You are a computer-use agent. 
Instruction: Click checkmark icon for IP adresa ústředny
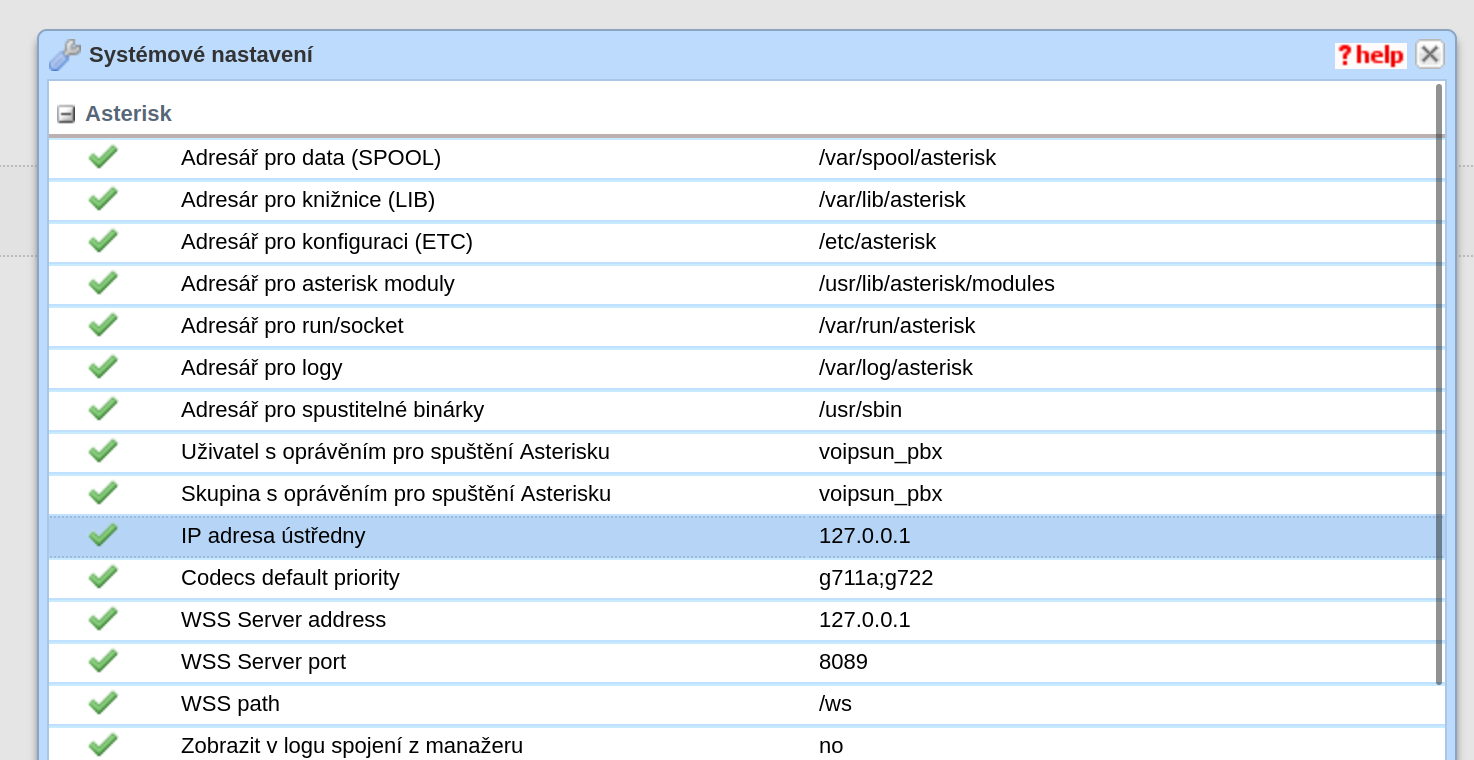click(x=103, y=535)
